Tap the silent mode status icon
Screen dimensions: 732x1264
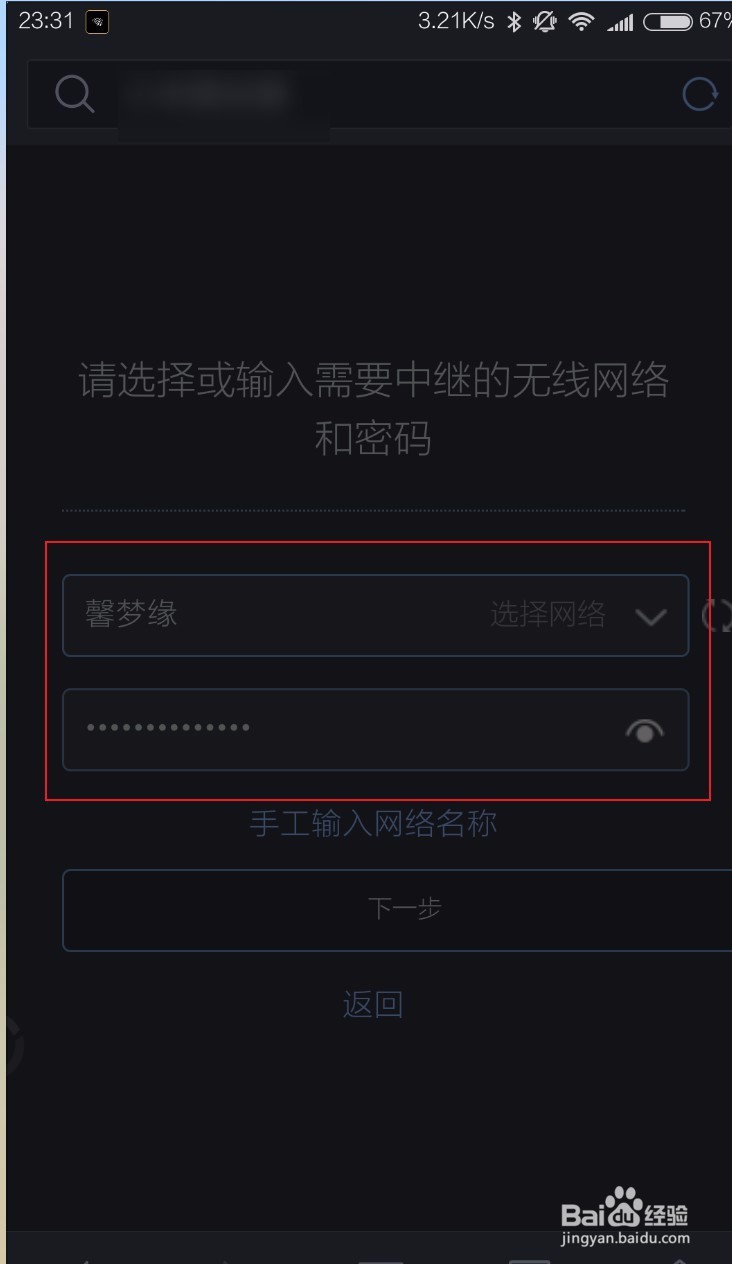pyautogui.click(x=545, y=21)
